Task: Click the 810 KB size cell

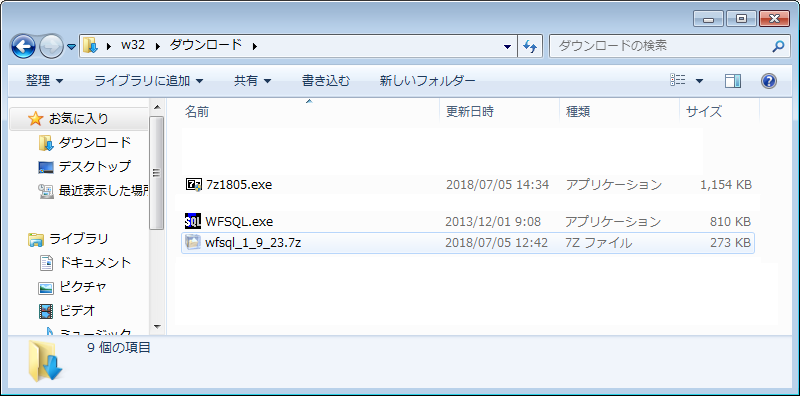Action: tap(731, 221)
